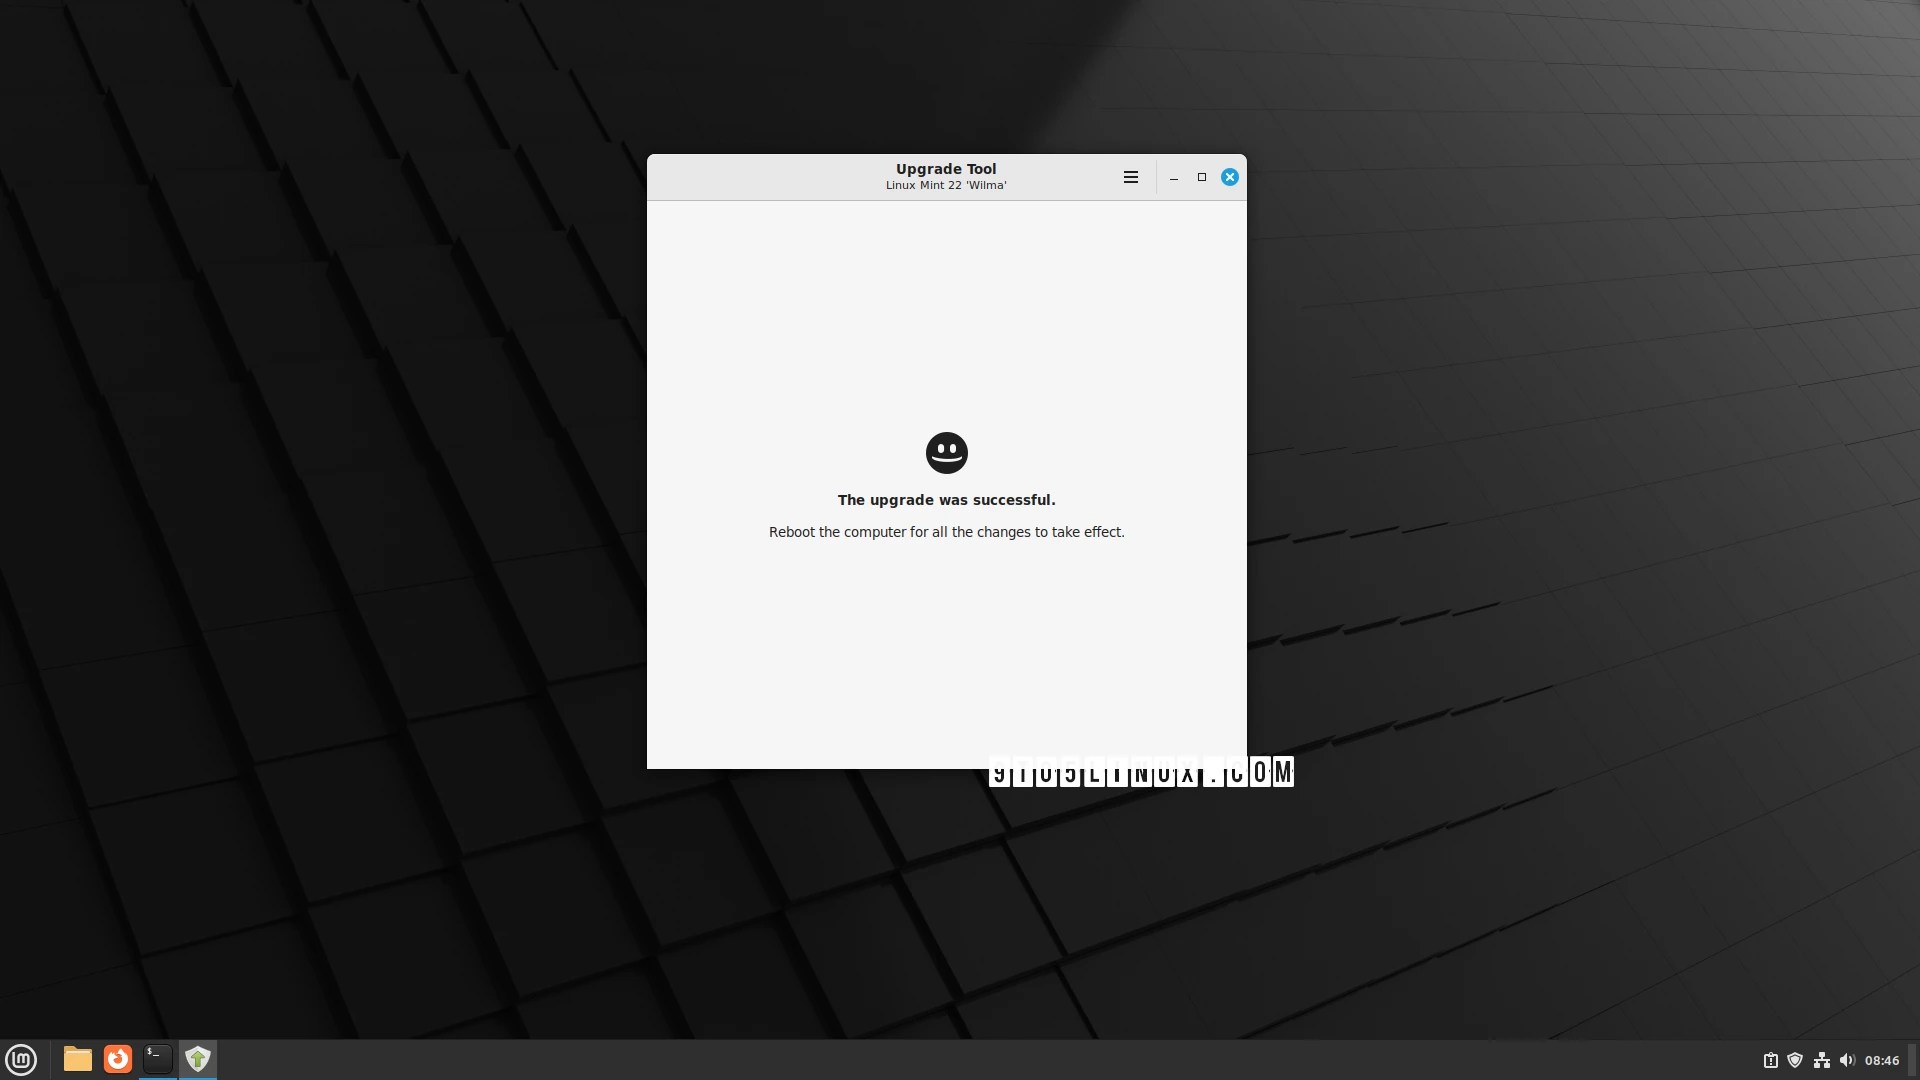Maximize the Upgrade Tool window
The image size is (1920, 1080).
point(1202,177)
